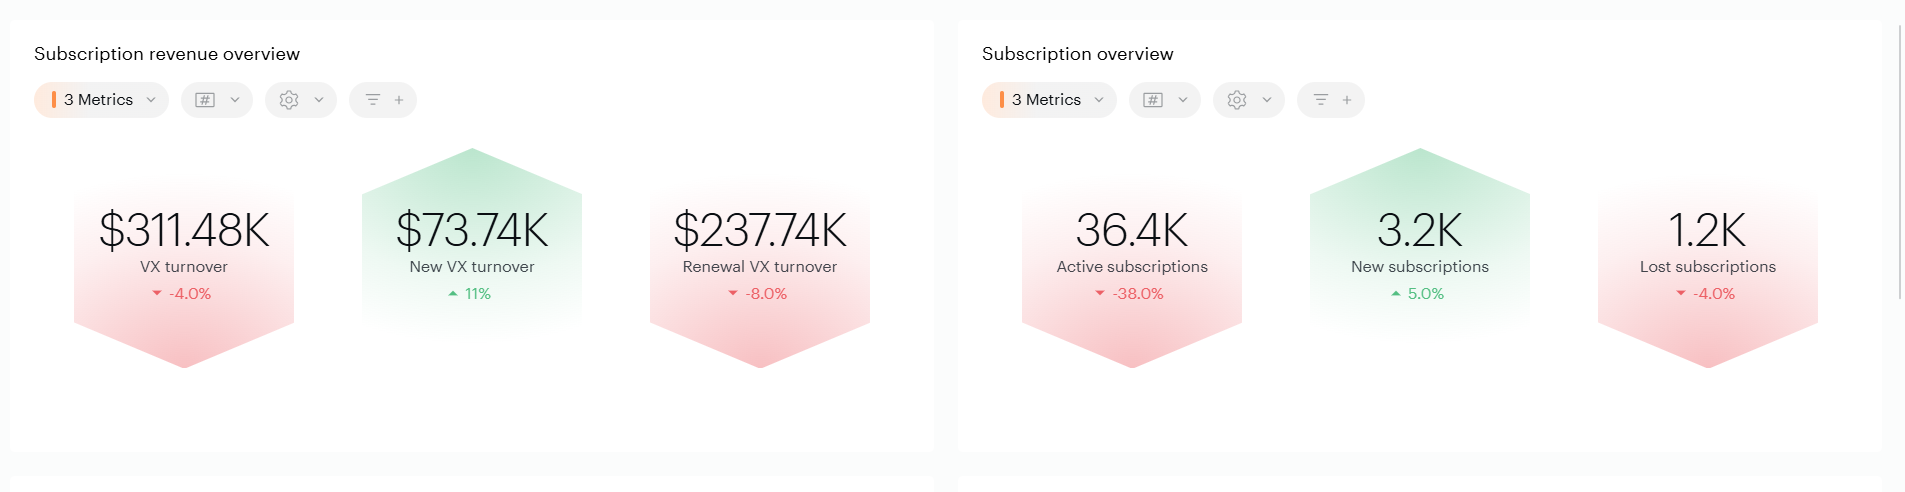Click filter lines icon in Subscription revenue overview
Screen dimensions: 1905x492
[372, 100]
